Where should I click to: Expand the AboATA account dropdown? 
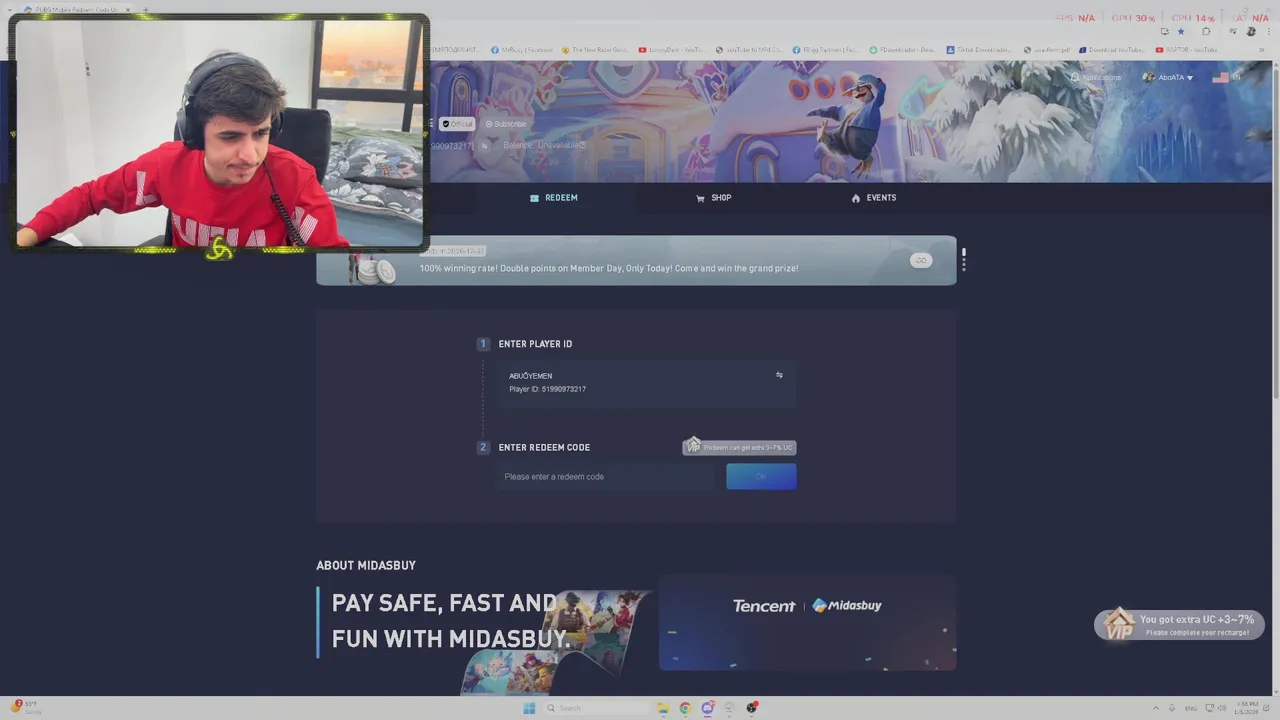(1168, 77)
